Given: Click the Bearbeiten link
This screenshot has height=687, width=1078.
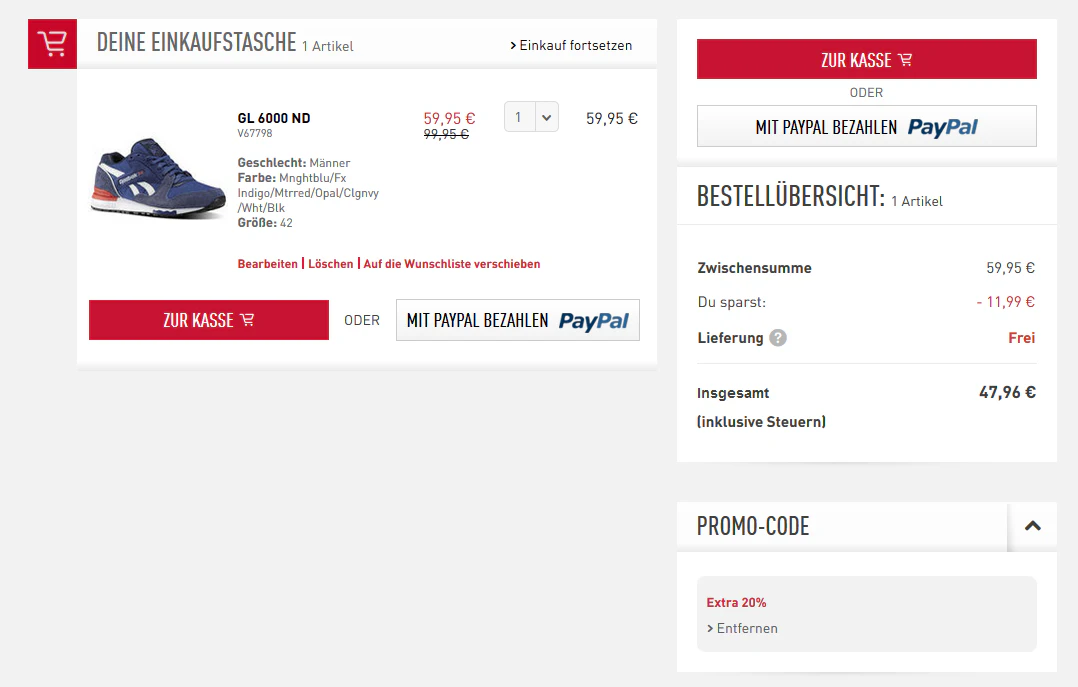Looking at the screenshot, I should pos(267,264).
